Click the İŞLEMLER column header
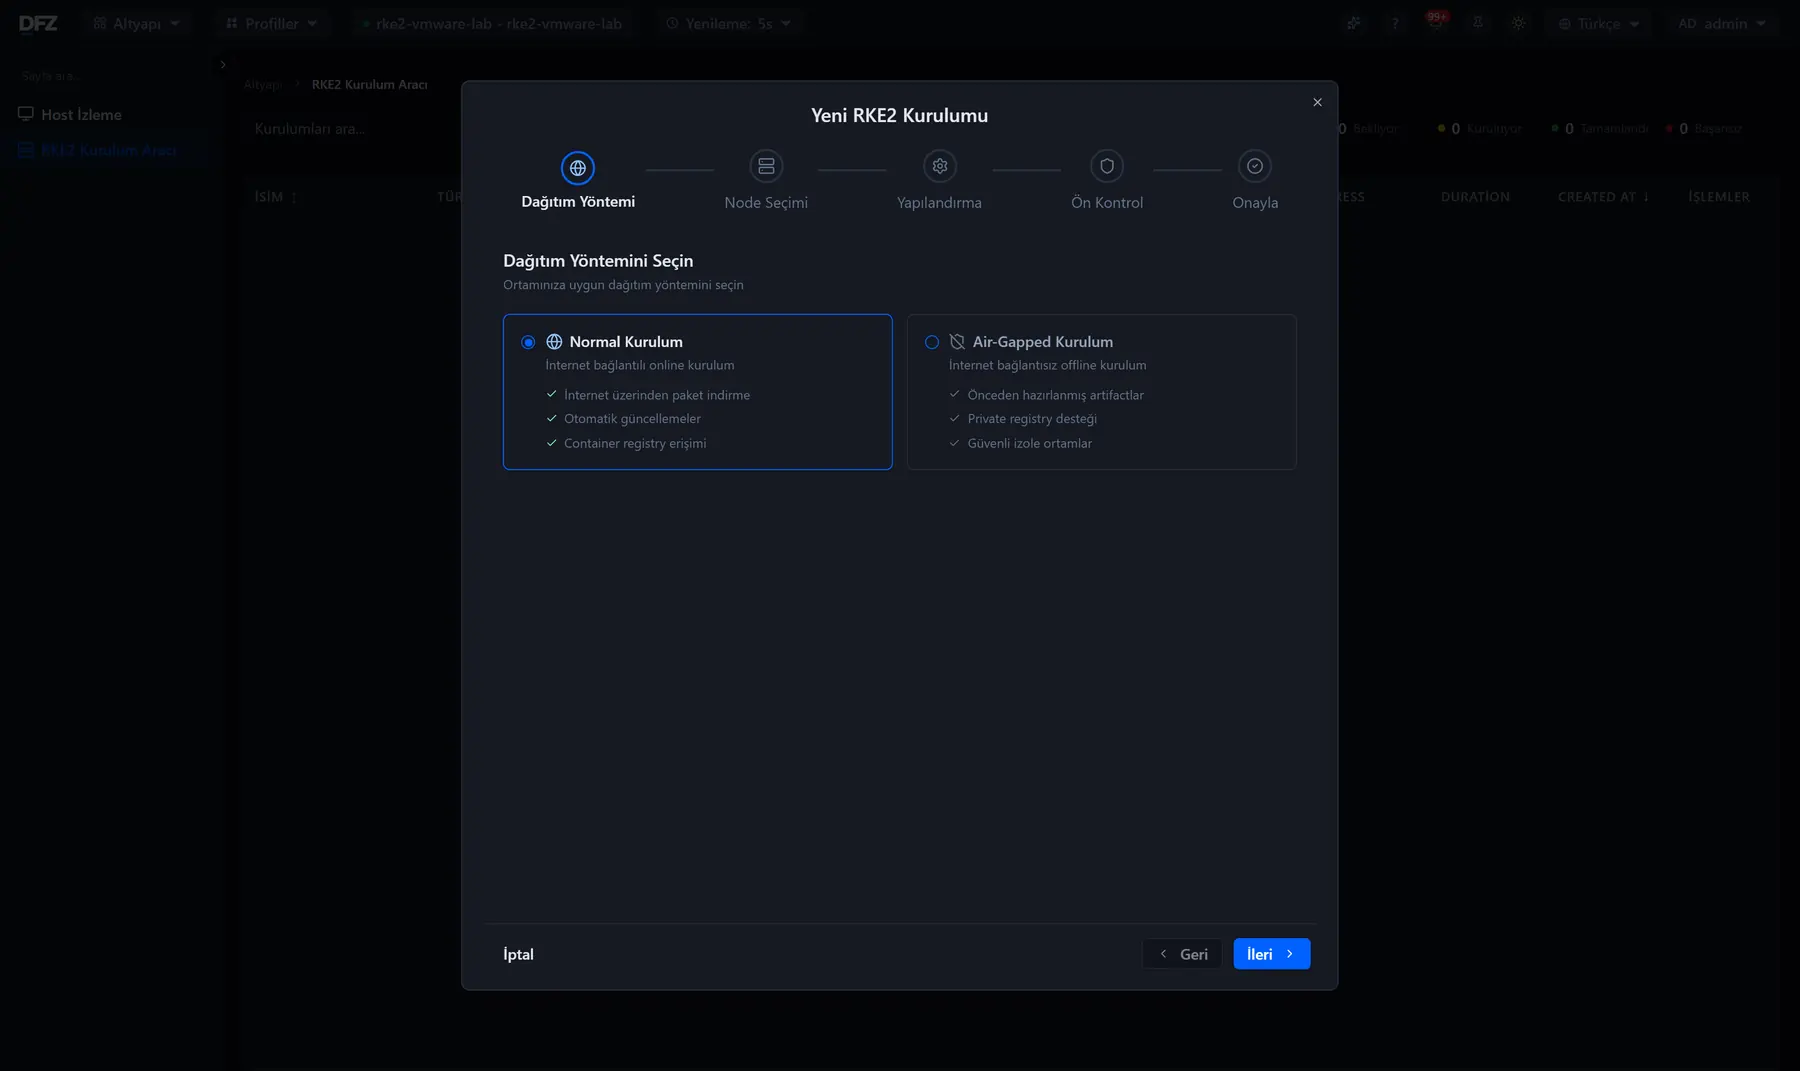Screen dimensions: 1800x1071 pyautogui.click(x=1718, y=197)
